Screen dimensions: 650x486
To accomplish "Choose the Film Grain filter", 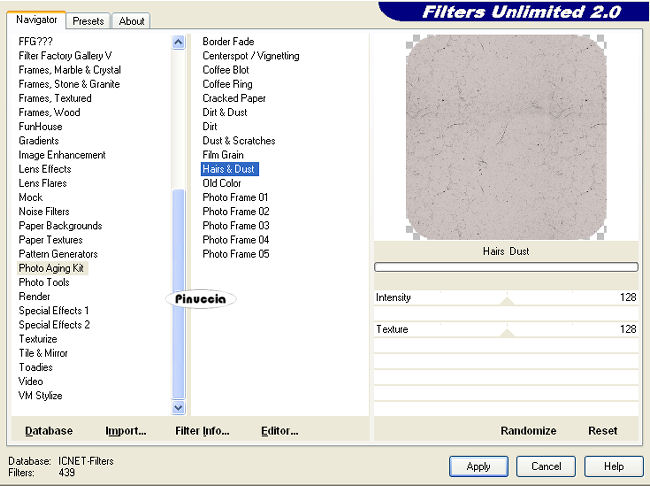I will pos(223,155).
